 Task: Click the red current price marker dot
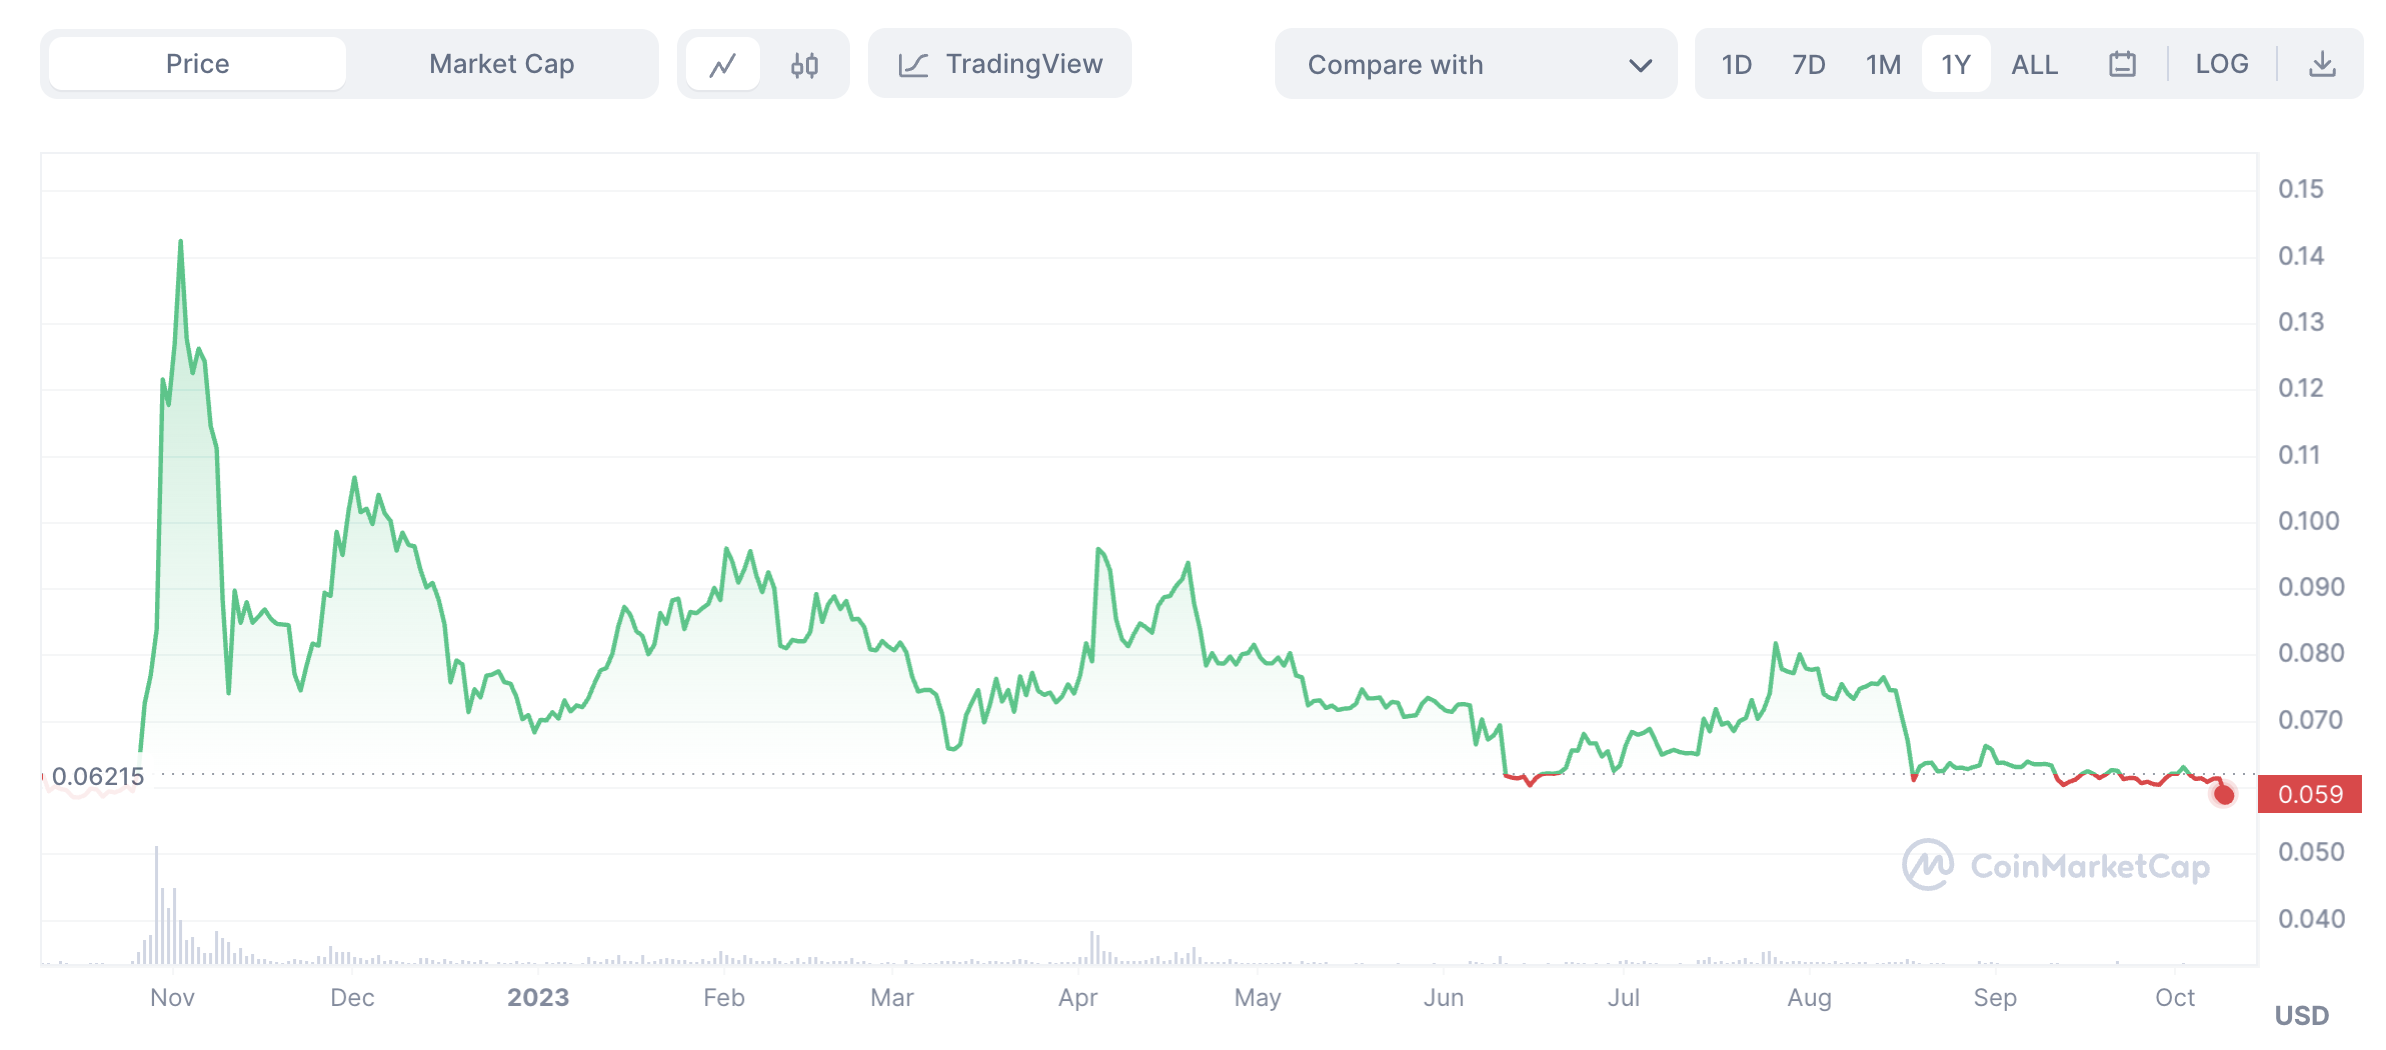2224,795
